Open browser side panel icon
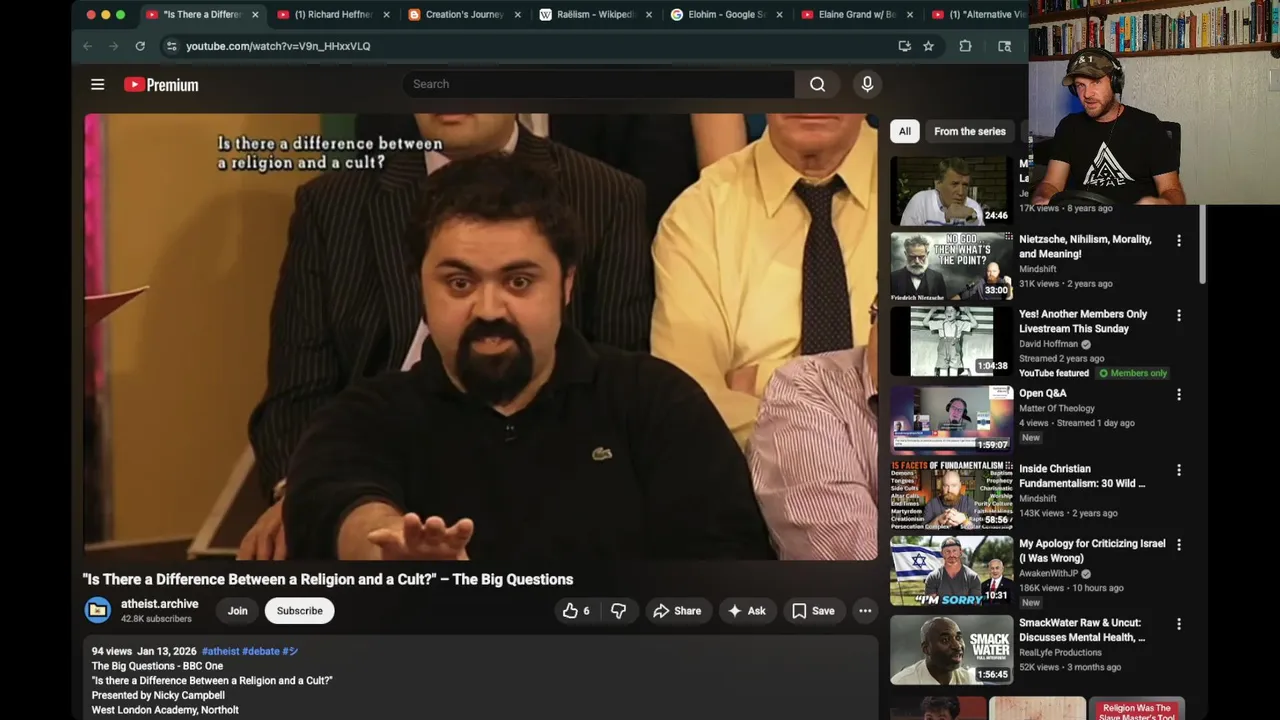 click(1004, 46)
